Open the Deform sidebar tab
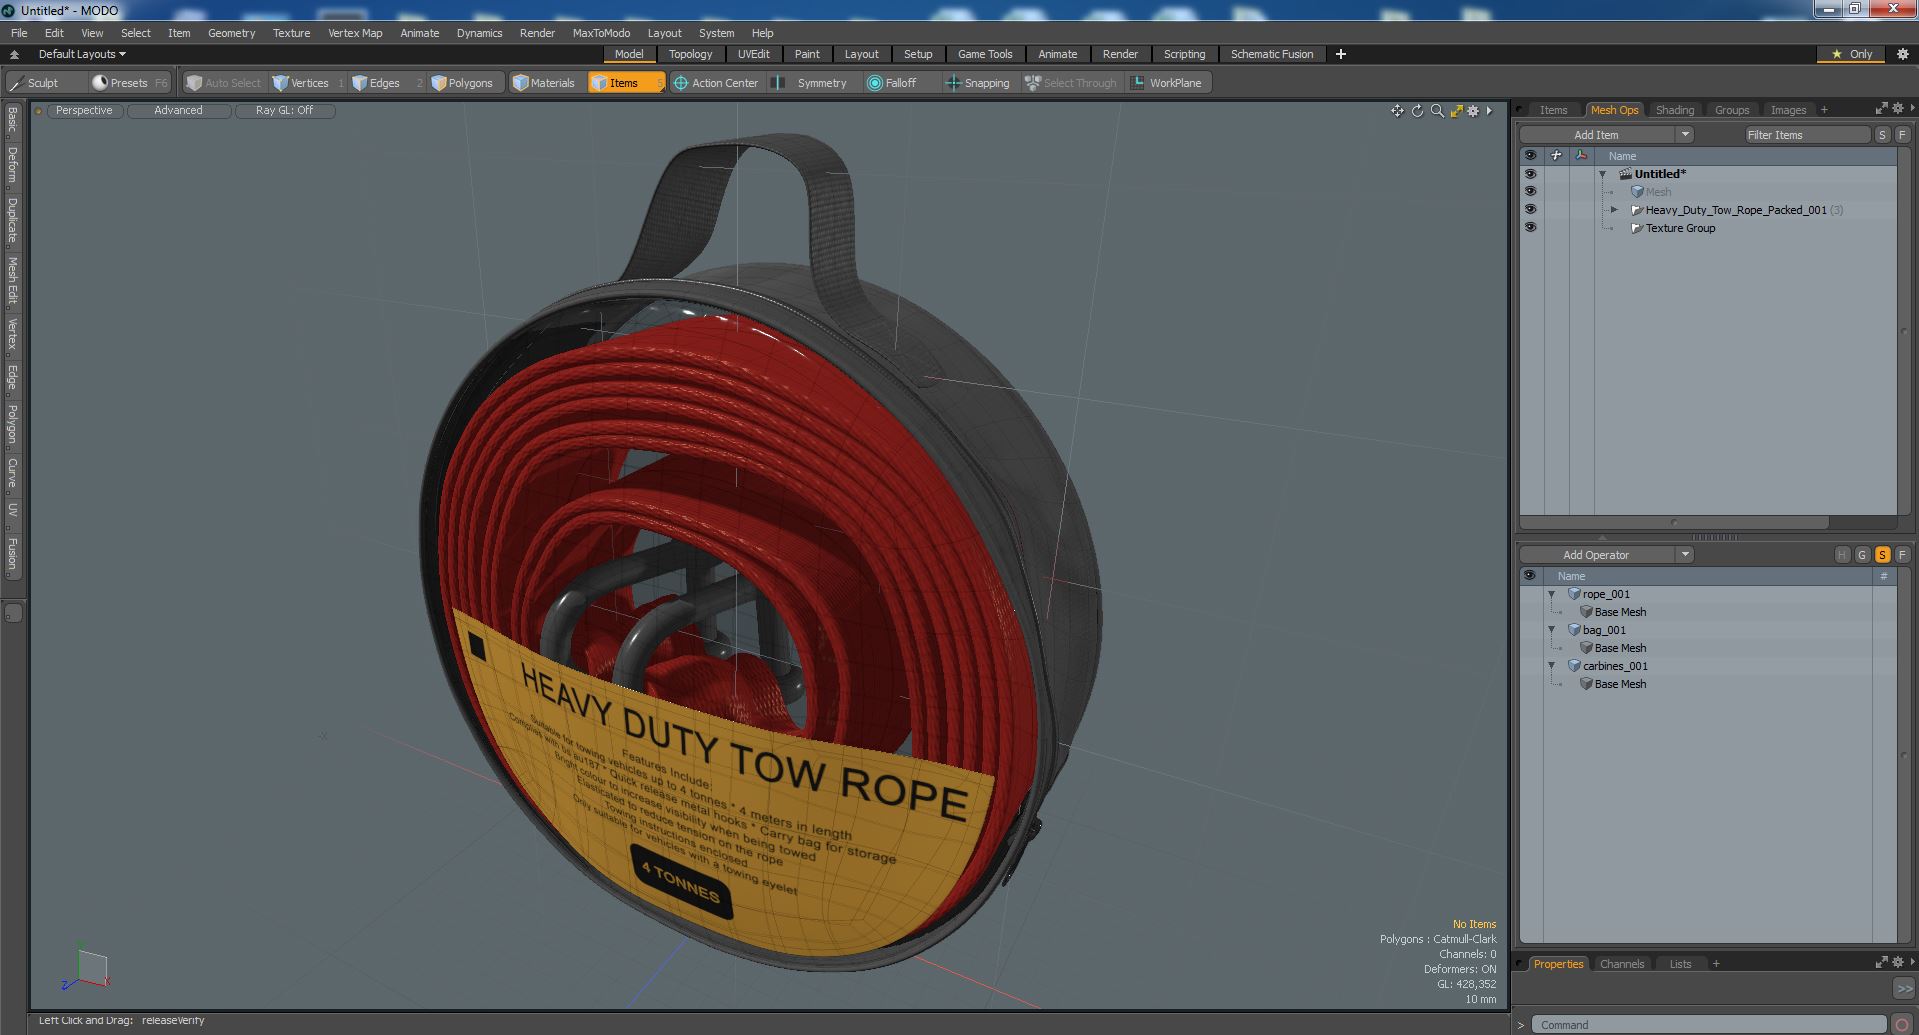 (12, 165)
